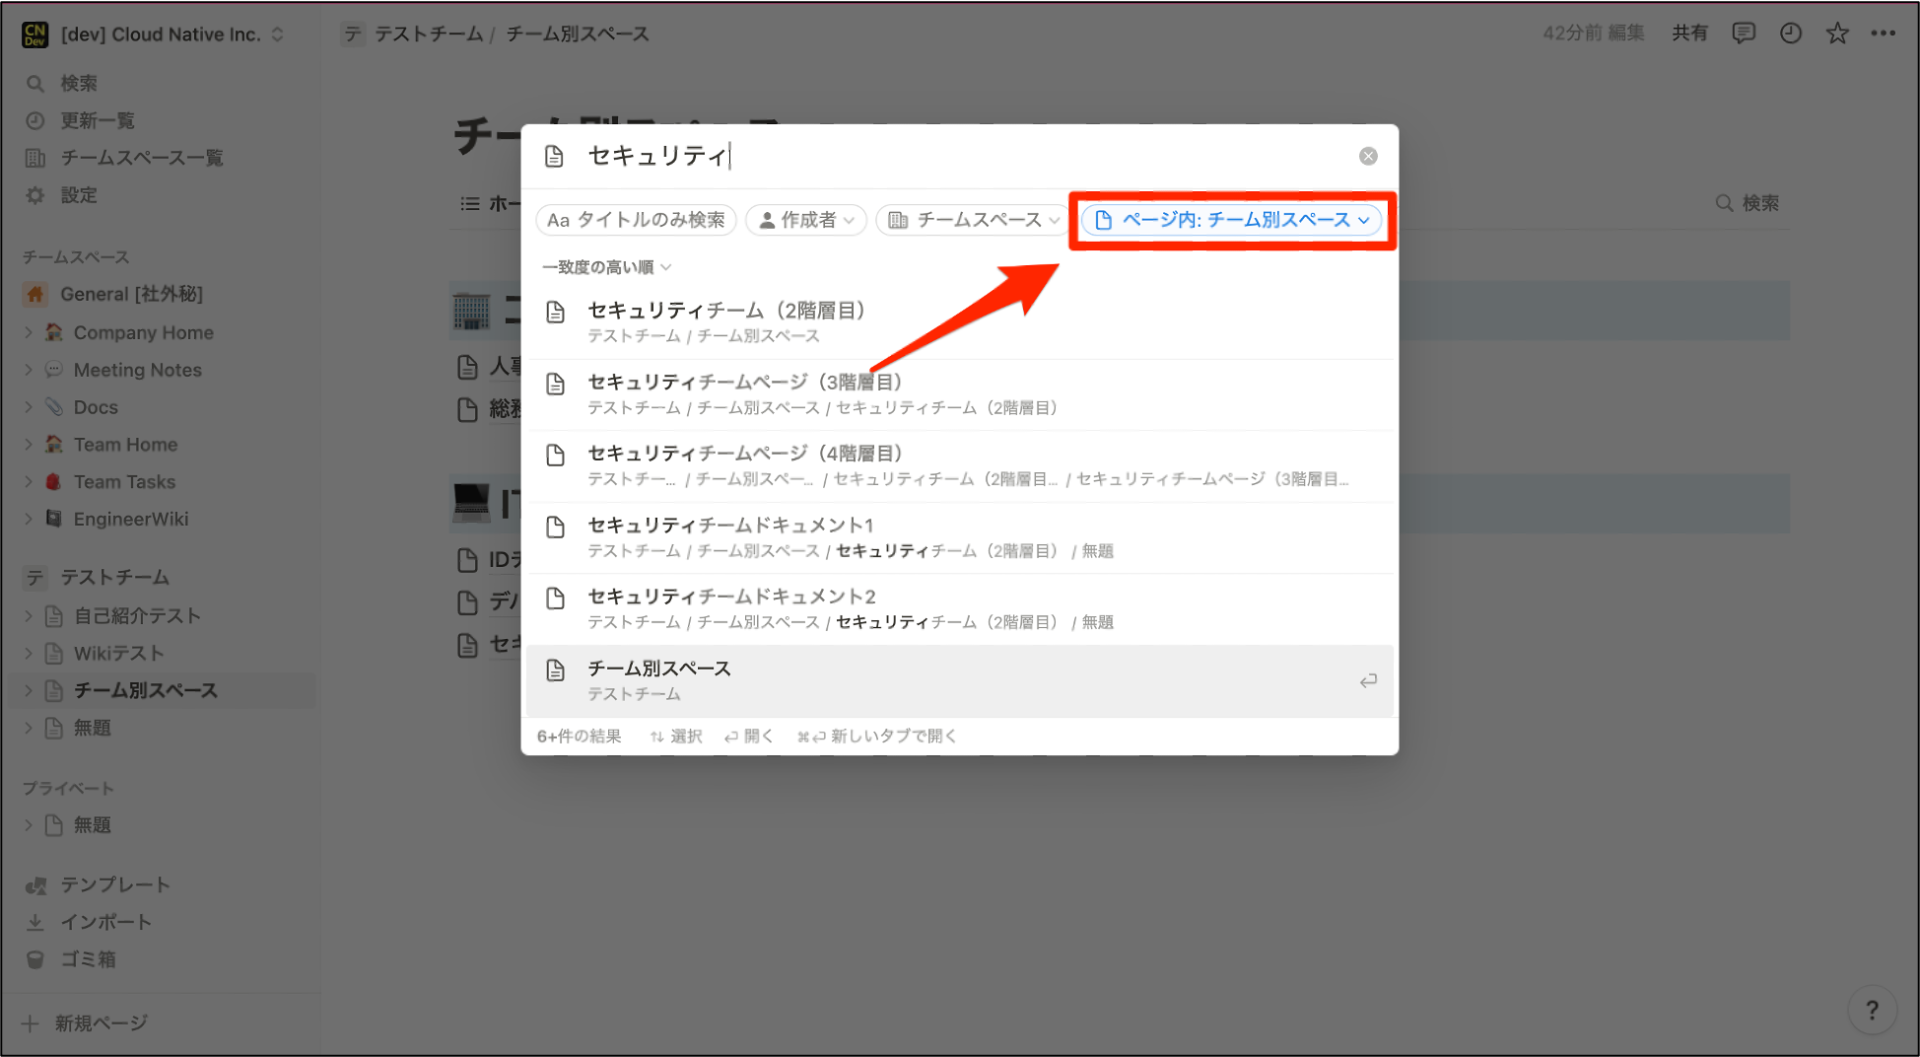Open page history with the top-right clock icon
This screenshot has height=1057, width=1920.
(1790, 33)
